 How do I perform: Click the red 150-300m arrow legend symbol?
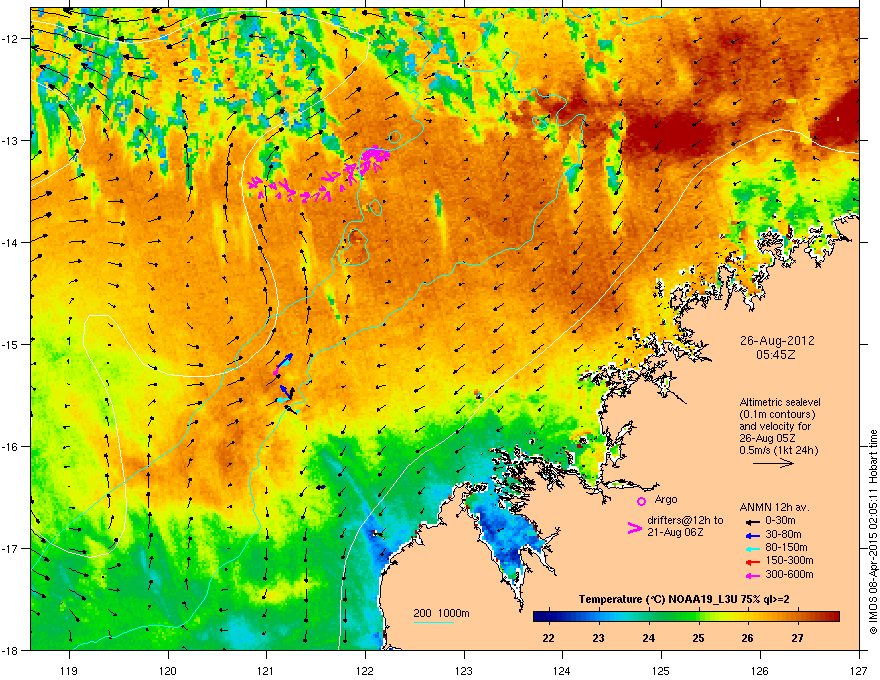[x=752, y=562]
